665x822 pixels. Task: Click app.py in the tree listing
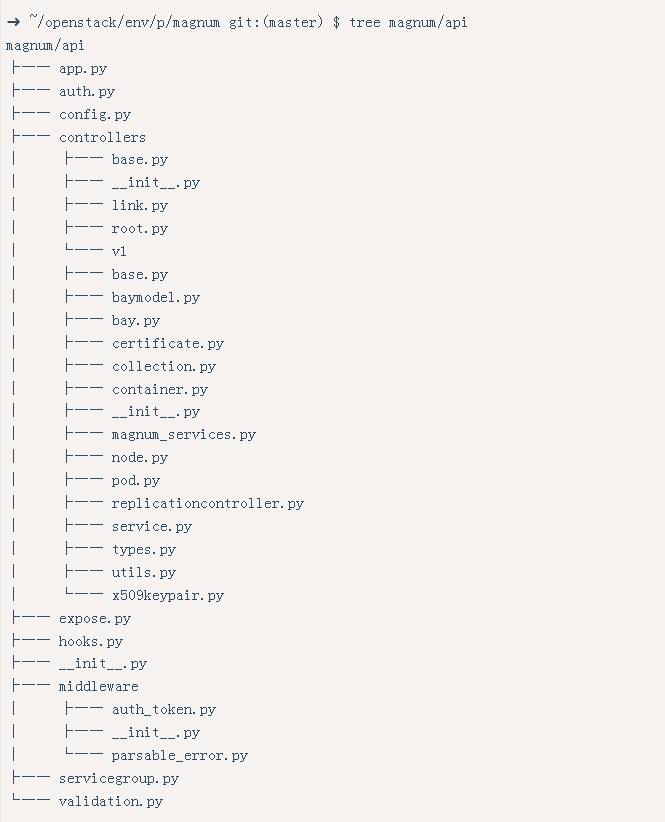[83, 69]
